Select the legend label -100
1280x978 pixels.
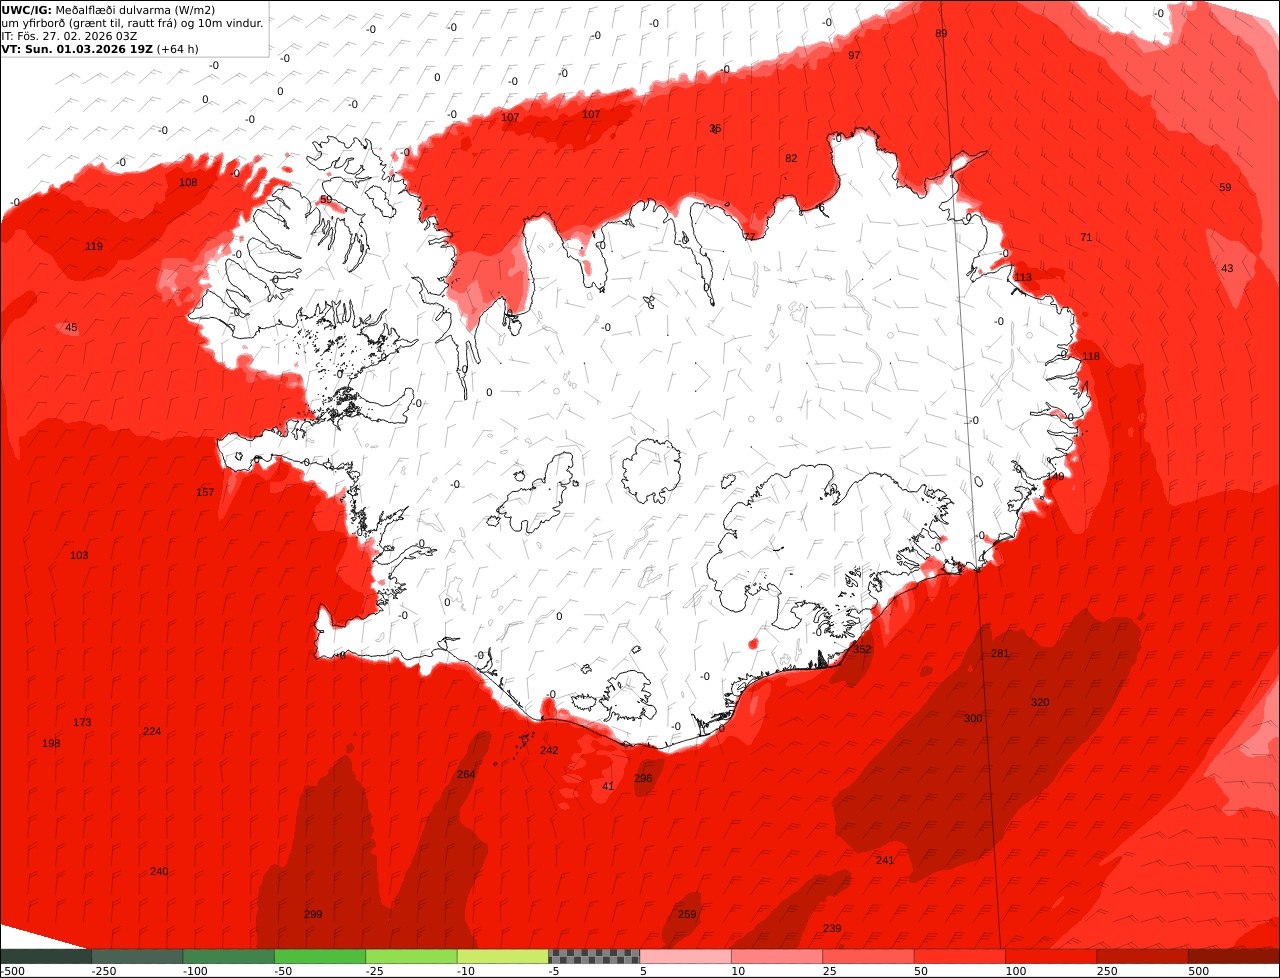pos(195,971)
